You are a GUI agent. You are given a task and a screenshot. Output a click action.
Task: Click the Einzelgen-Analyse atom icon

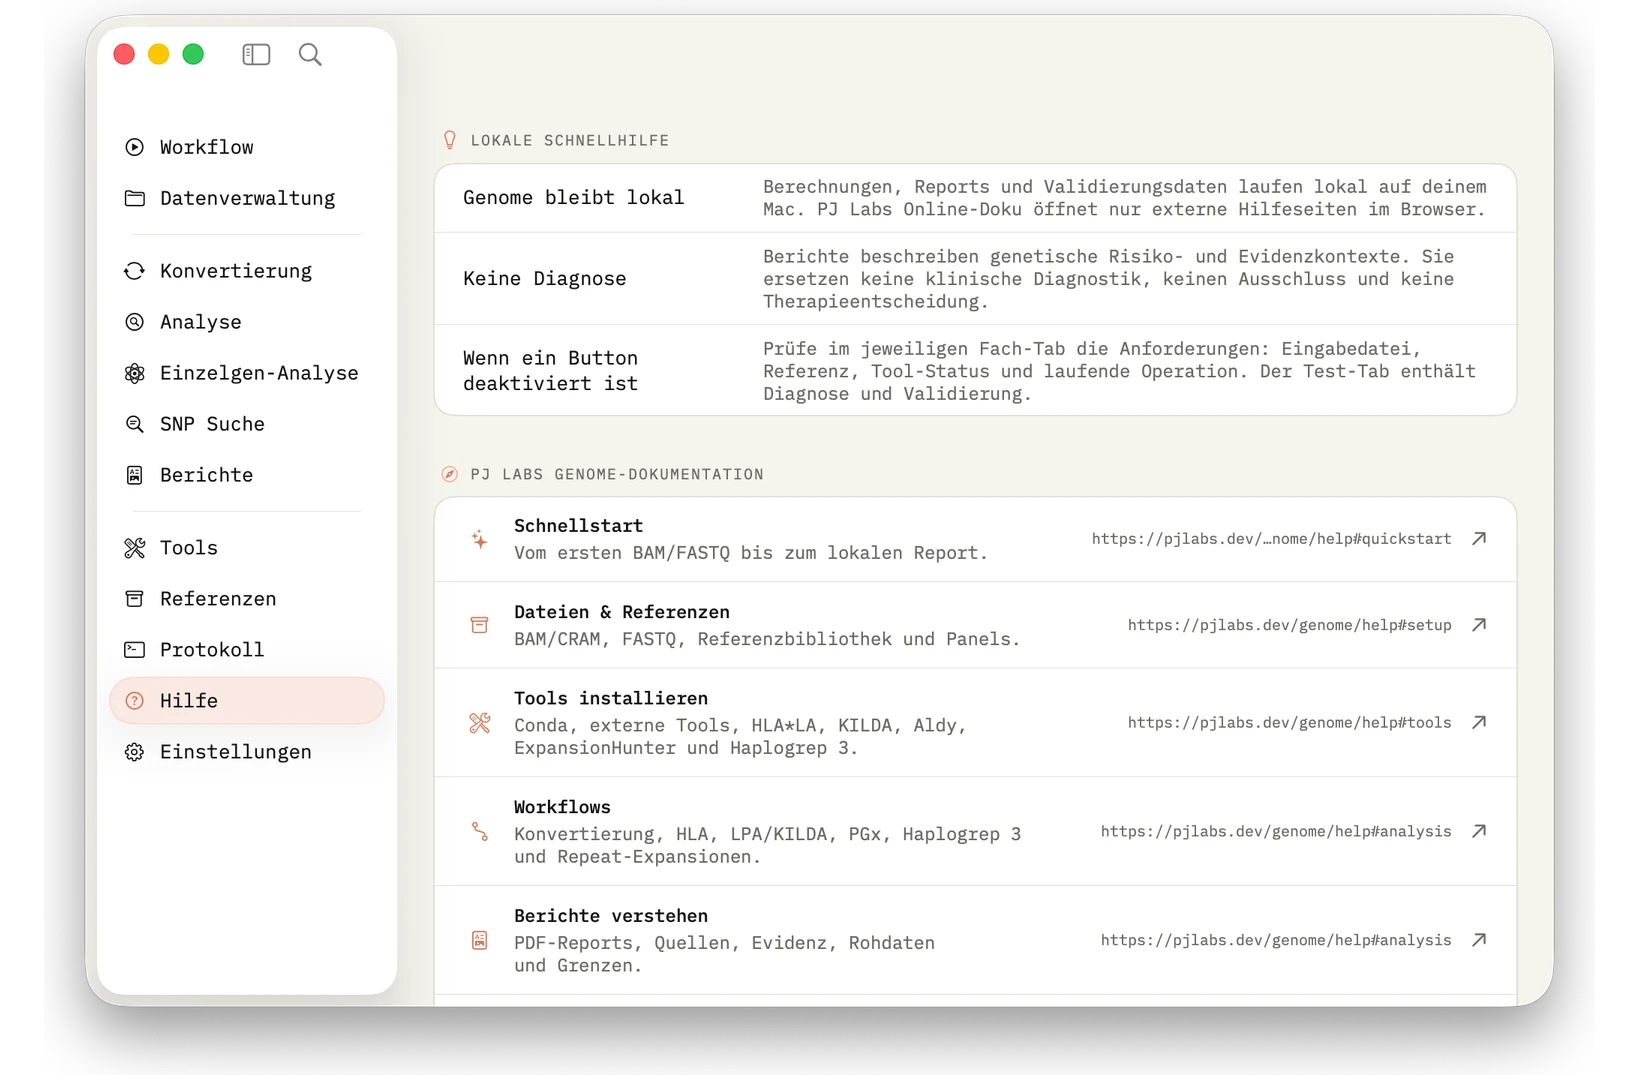pos(134,373)
